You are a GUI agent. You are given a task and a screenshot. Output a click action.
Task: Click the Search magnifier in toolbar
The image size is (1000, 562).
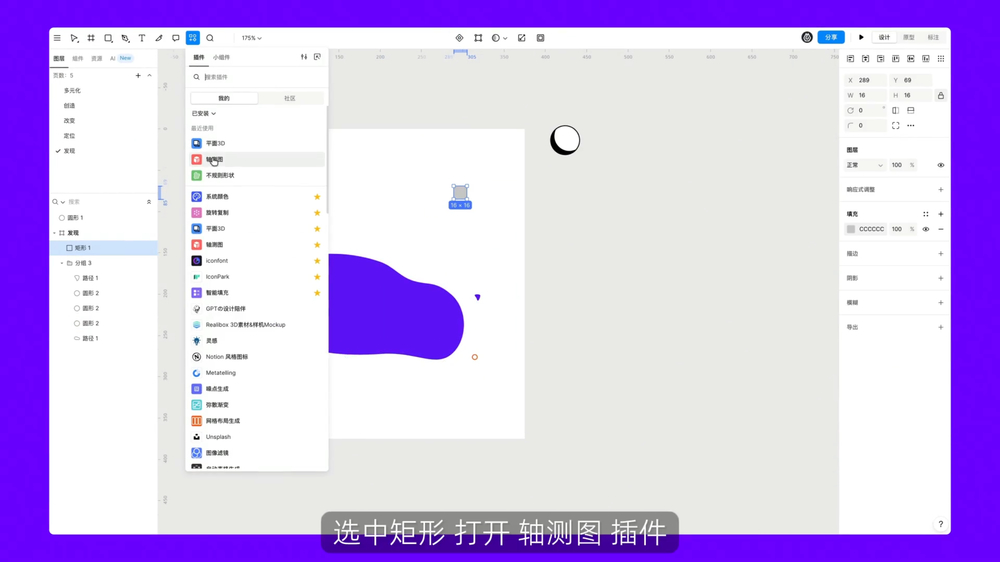tap(210, 38)
